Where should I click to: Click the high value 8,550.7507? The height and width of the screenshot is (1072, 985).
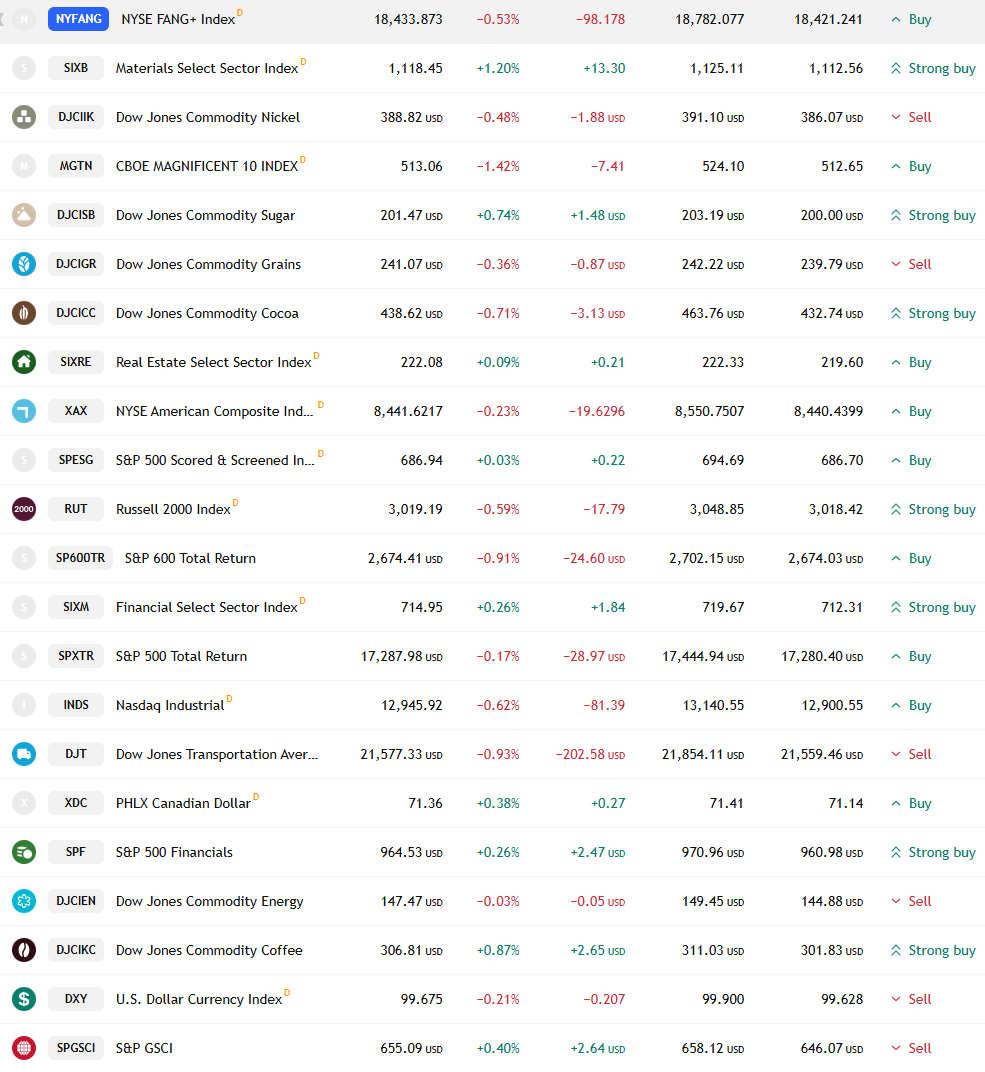710,412
